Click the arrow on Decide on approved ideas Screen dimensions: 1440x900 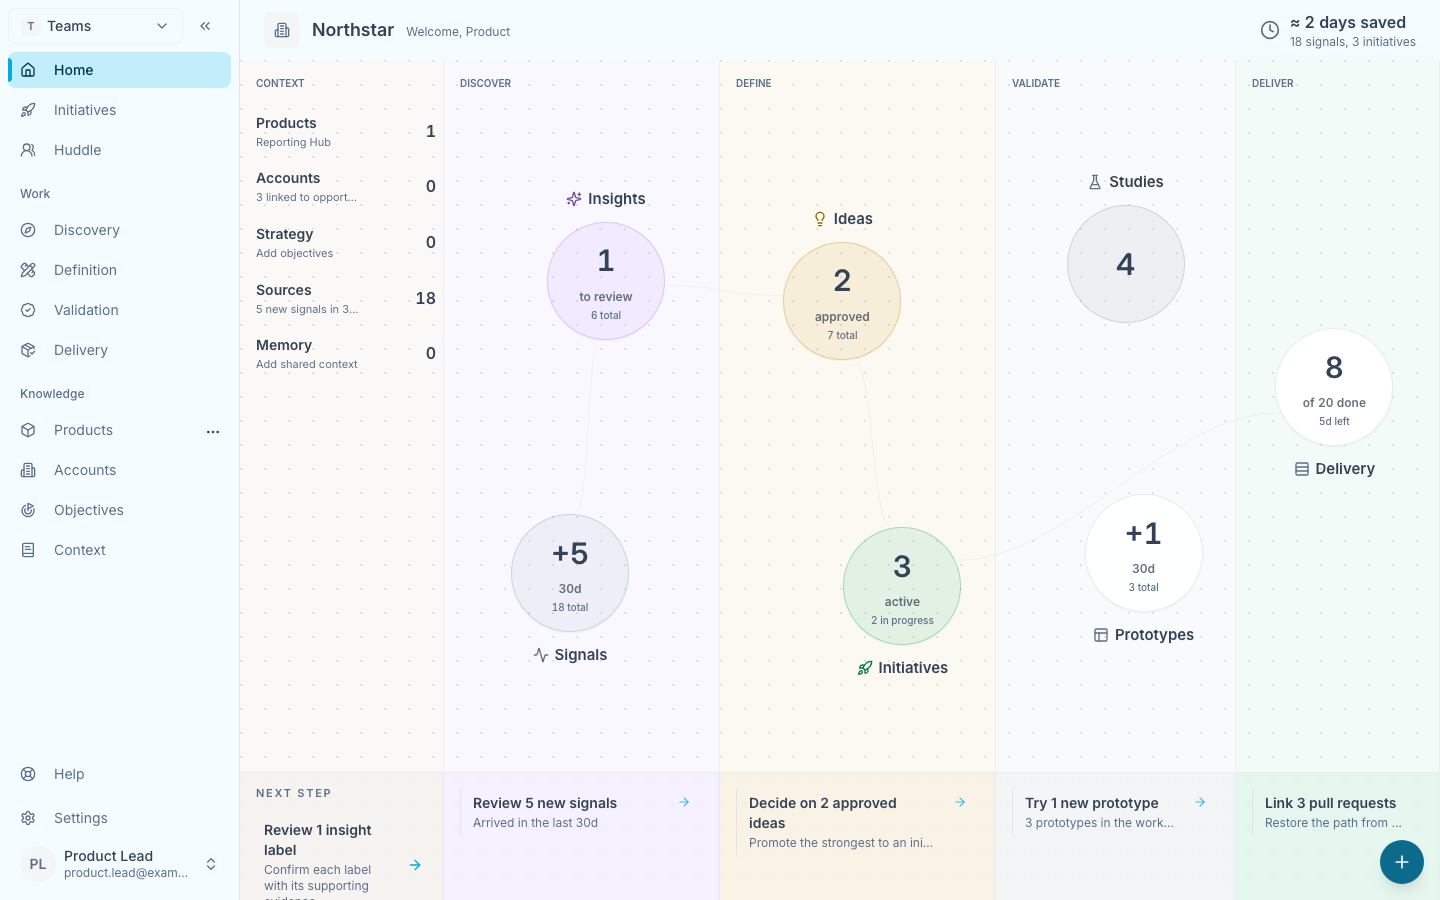coord(960,802)
